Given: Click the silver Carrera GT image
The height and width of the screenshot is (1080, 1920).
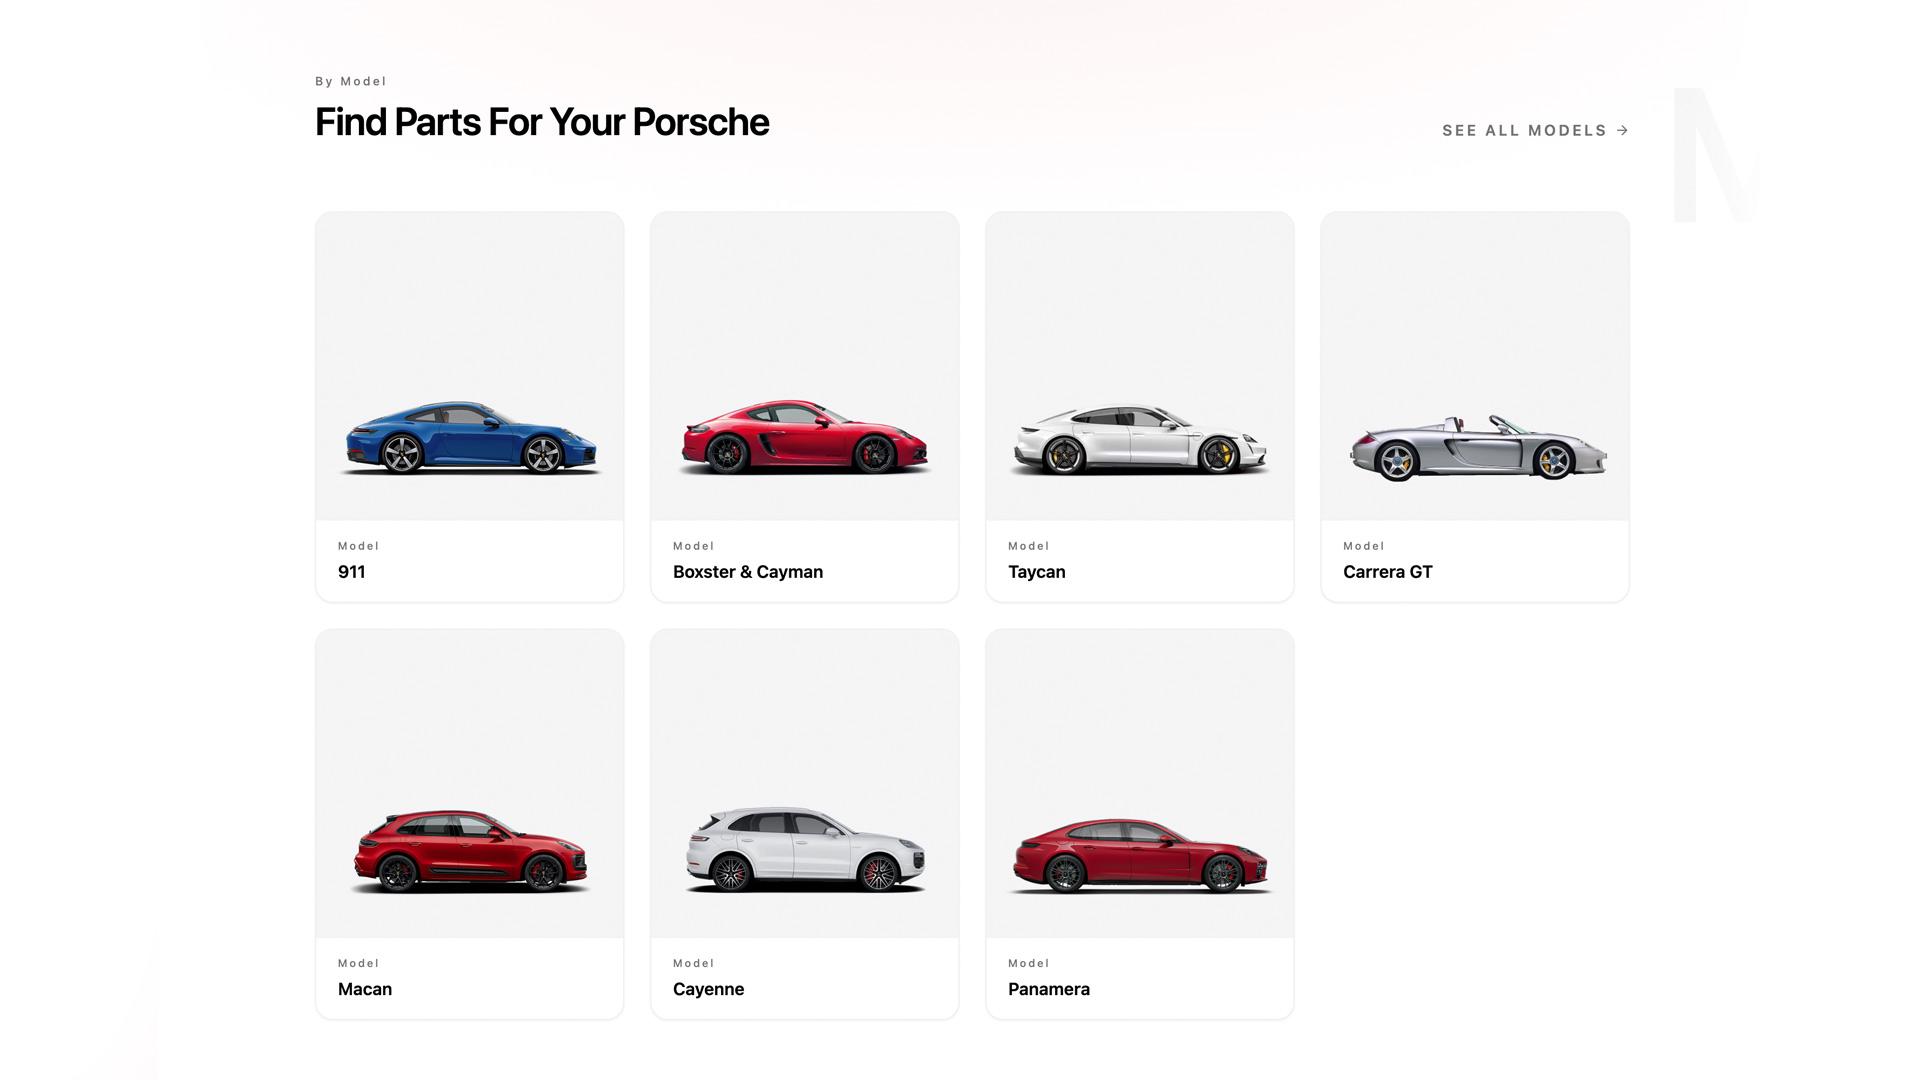Looking at the screenshot, I should (x=1476, y=448).
